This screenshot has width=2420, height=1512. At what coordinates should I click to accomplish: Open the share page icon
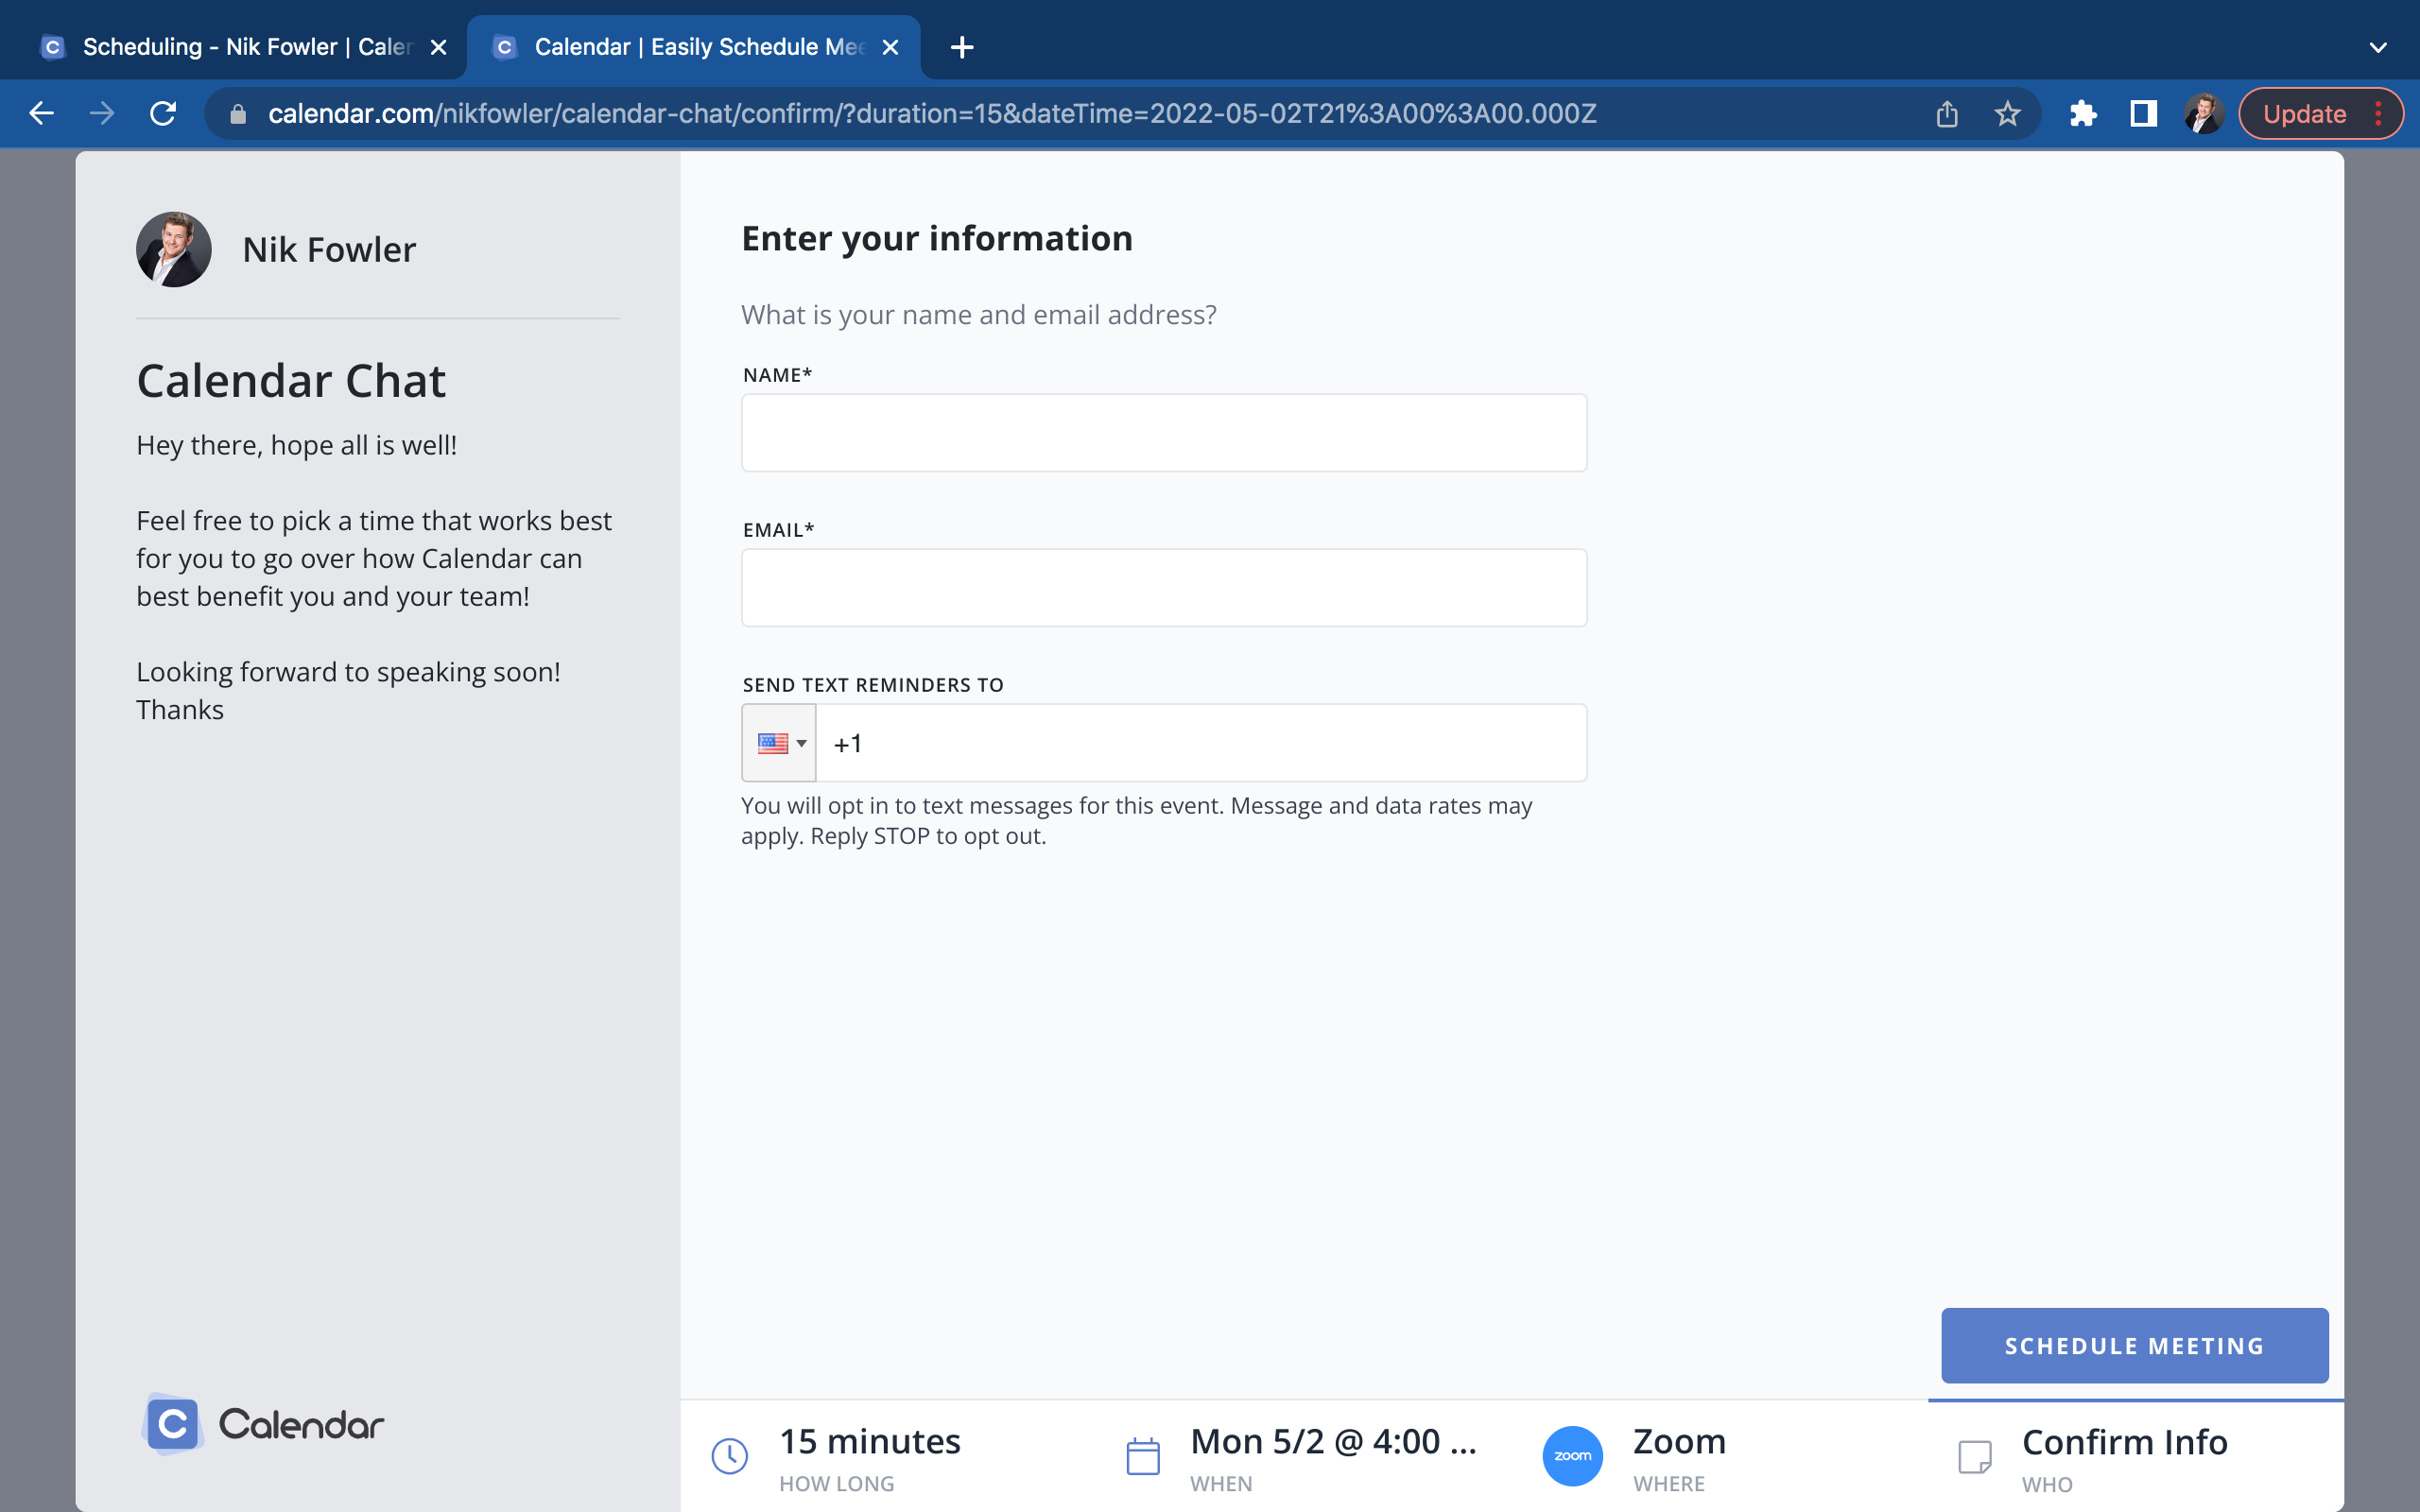(1946, 114)
